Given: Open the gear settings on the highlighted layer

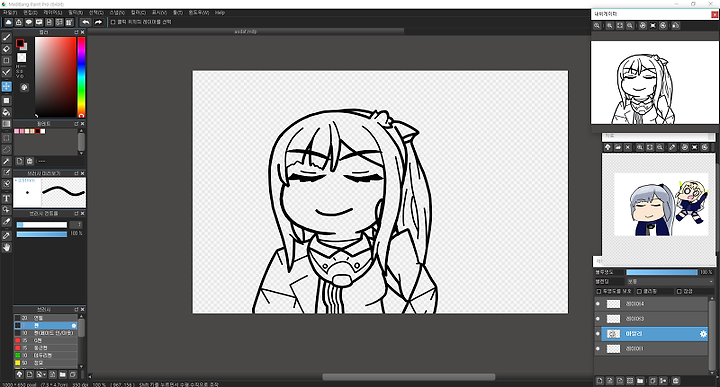Looking at the screenshot, I should [x=703, y=334].
